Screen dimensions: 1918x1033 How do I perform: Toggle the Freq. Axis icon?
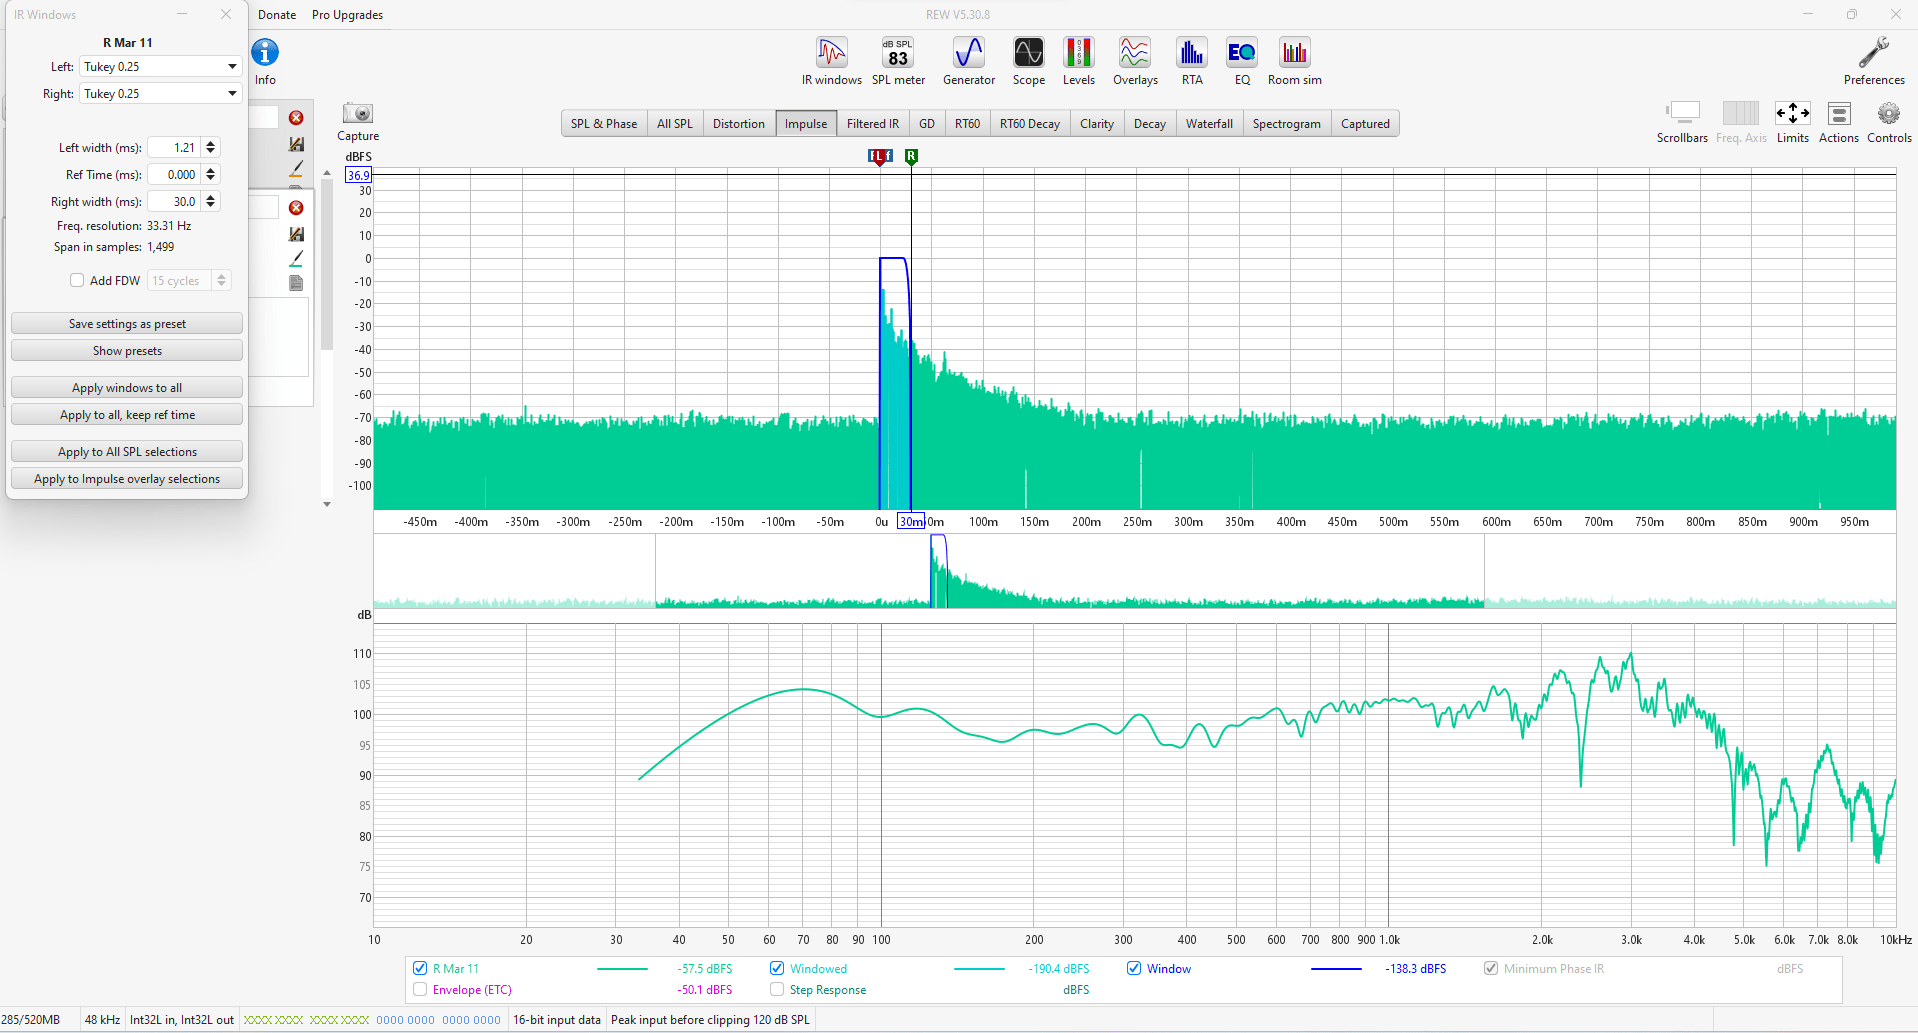1741,122
